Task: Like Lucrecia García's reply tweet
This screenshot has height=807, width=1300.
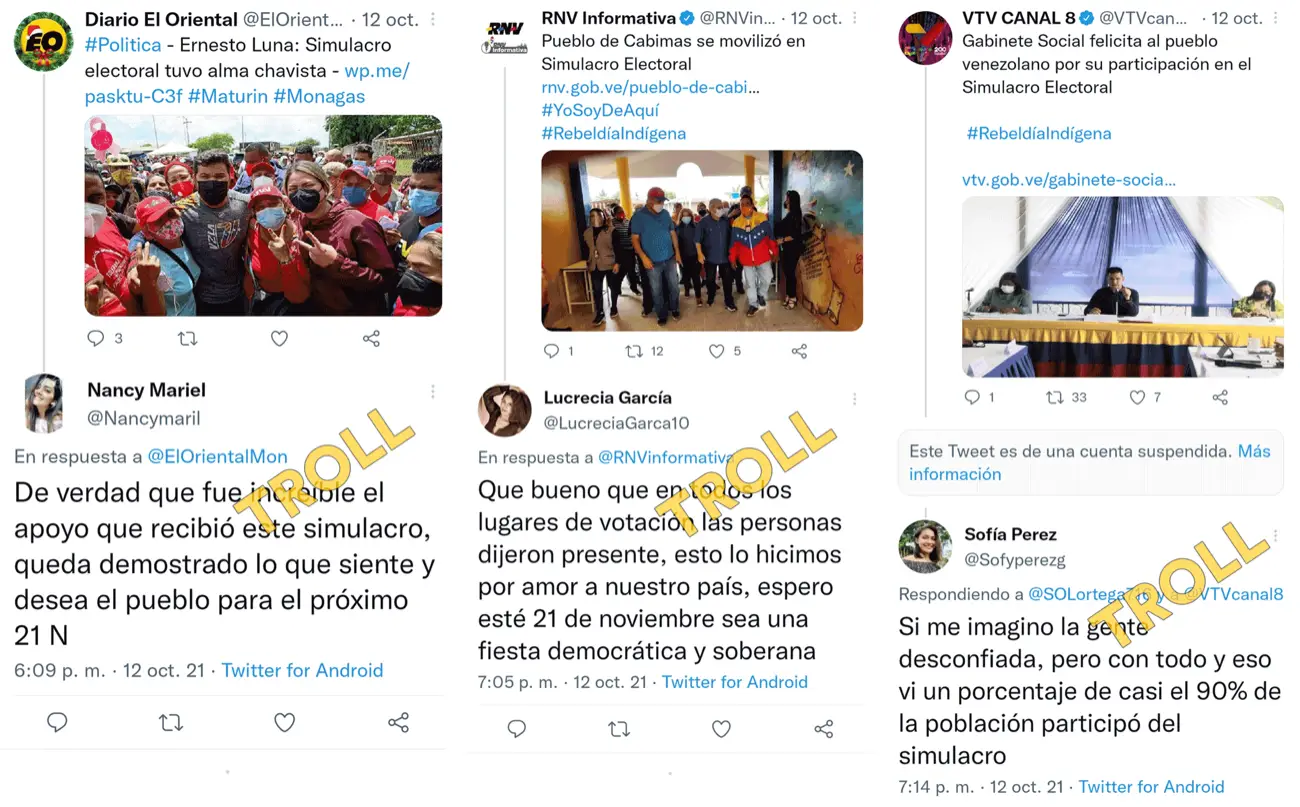Action: click(x=721, y=729)
